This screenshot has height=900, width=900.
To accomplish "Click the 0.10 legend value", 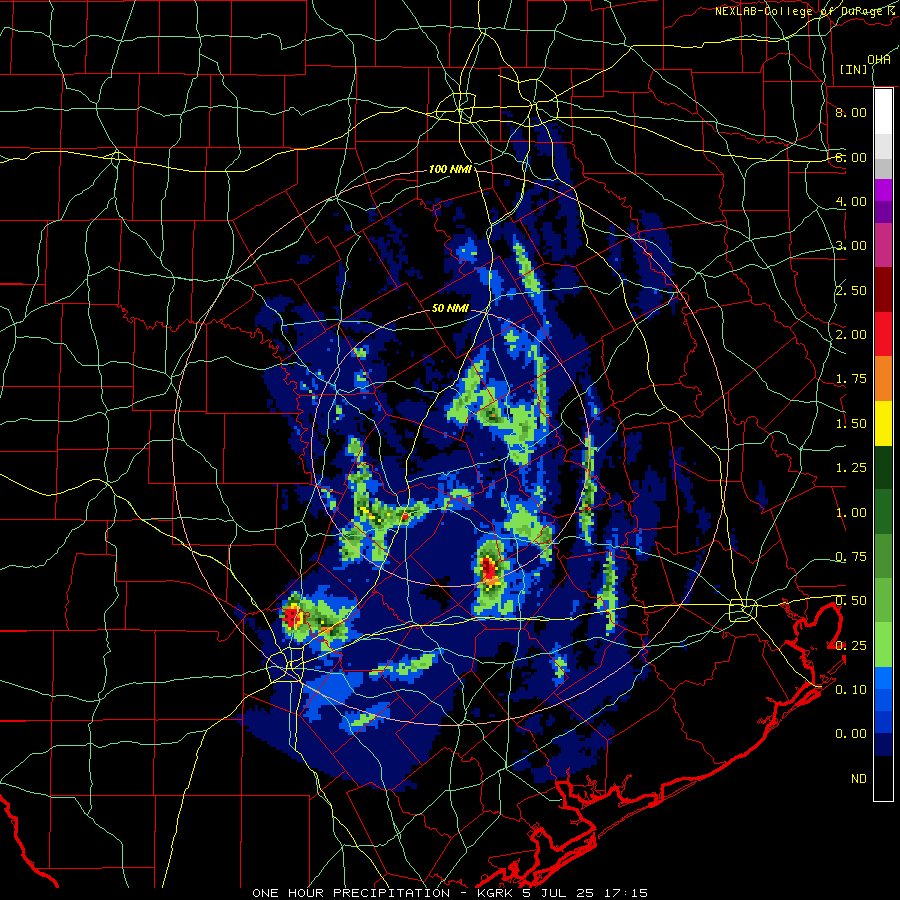I will tap(850, 690).
